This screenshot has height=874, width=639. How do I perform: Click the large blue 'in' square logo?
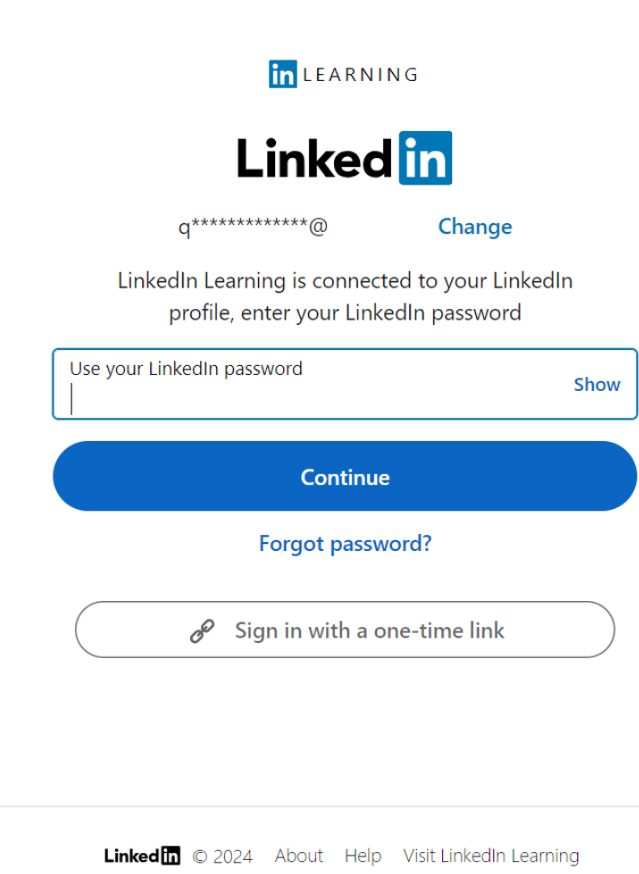click(x=425, y=158)
